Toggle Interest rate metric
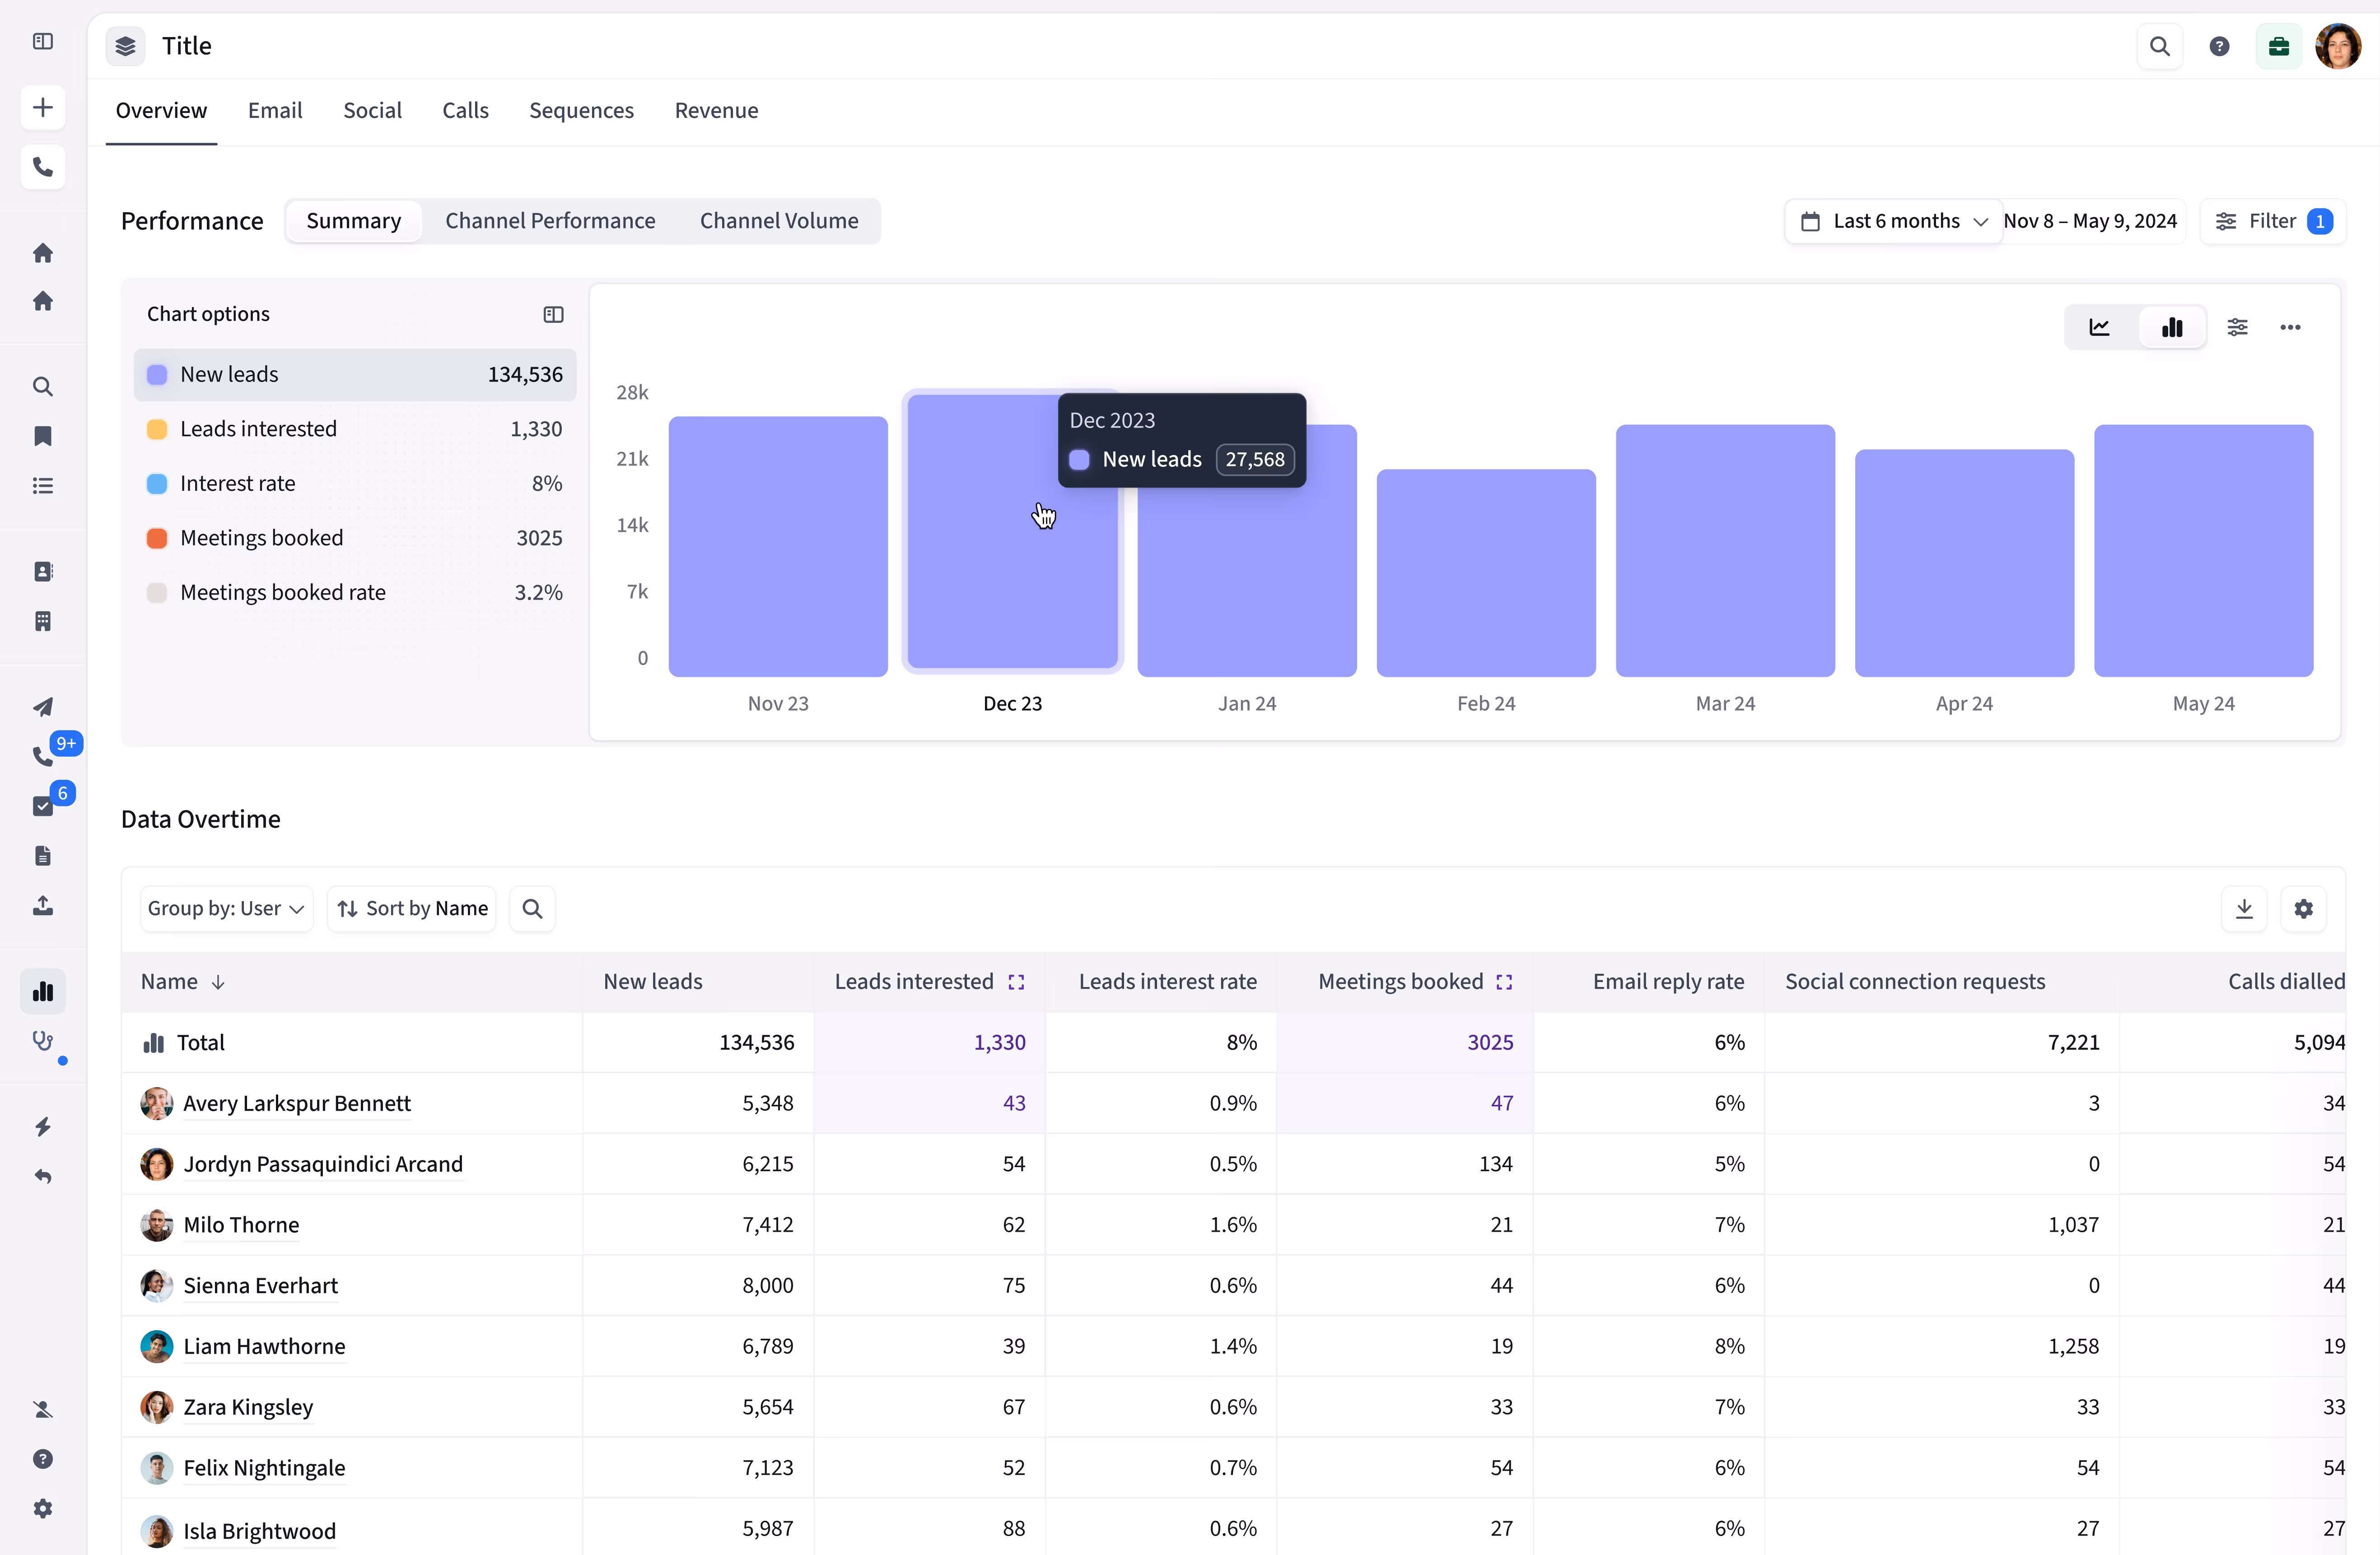Screen dimensions: 2380x1555 [355, 484]
